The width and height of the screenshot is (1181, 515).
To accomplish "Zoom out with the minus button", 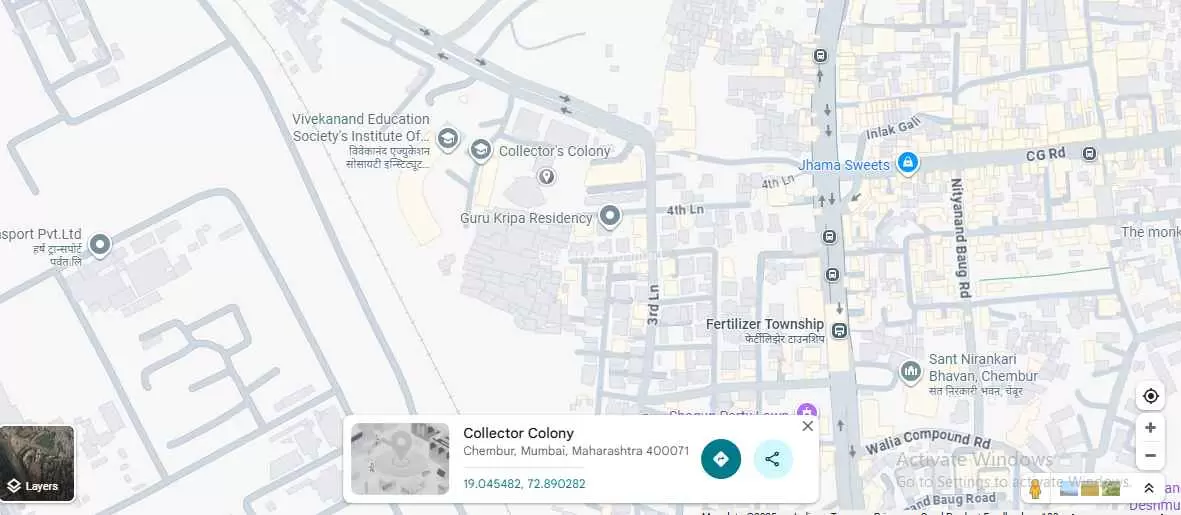I will click(1150, 456).
